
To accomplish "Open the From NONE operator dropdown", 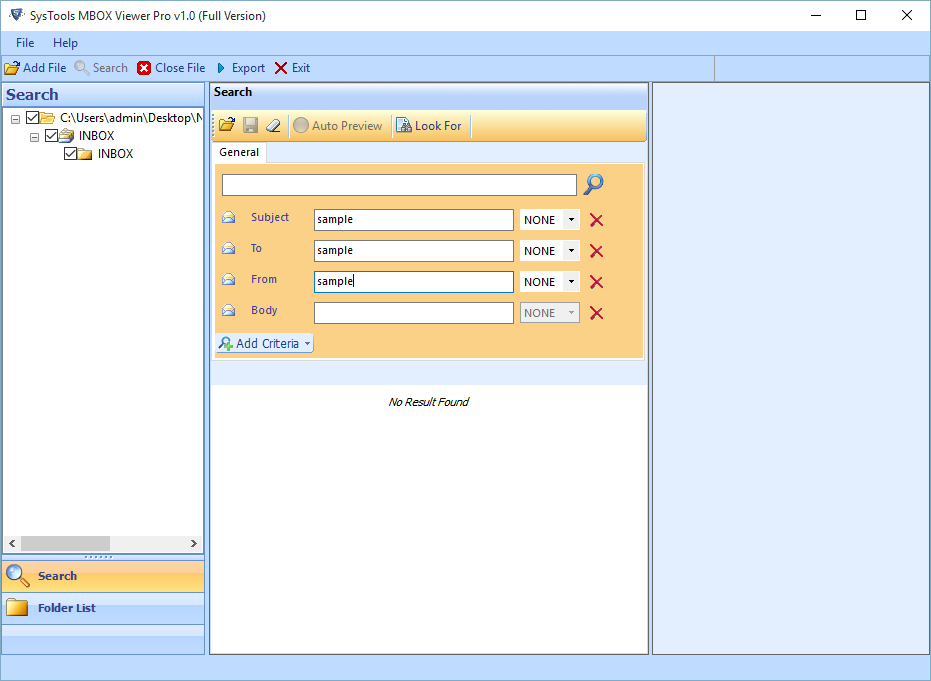I will [571, 281].
